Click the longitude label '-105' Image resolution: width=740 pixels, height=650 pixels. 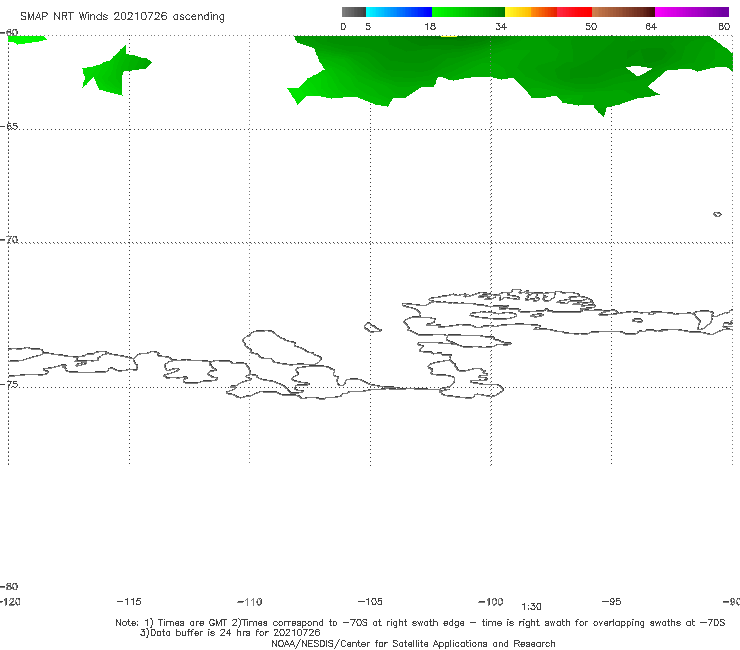[370, 601]
